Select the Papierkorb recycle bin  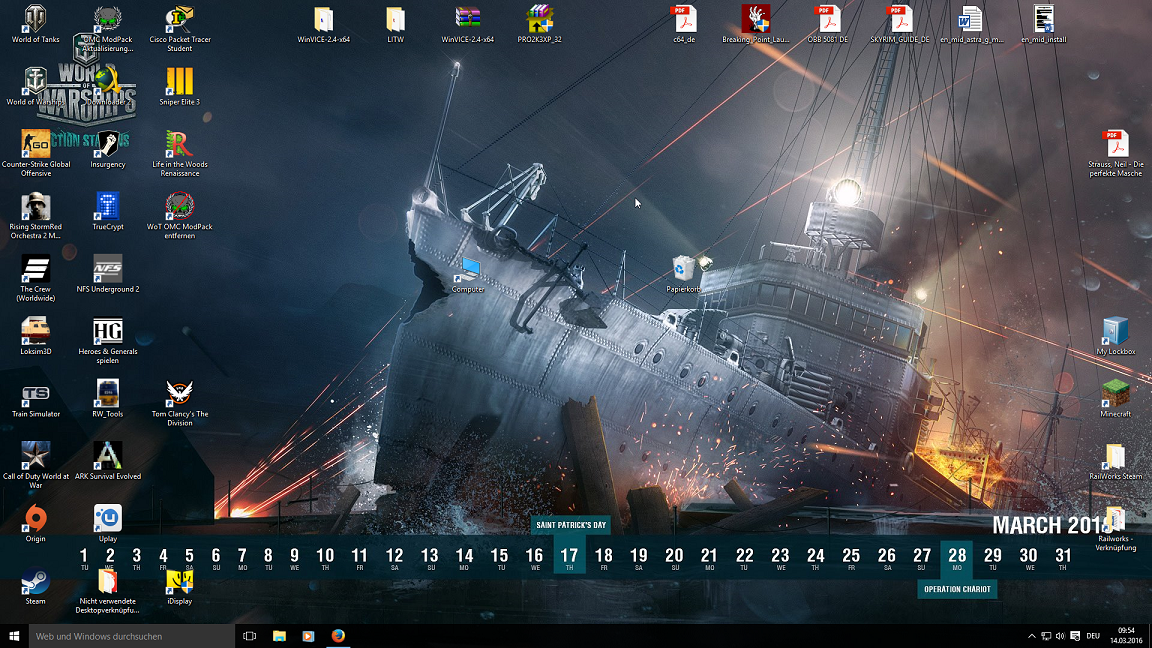[683, 273]
